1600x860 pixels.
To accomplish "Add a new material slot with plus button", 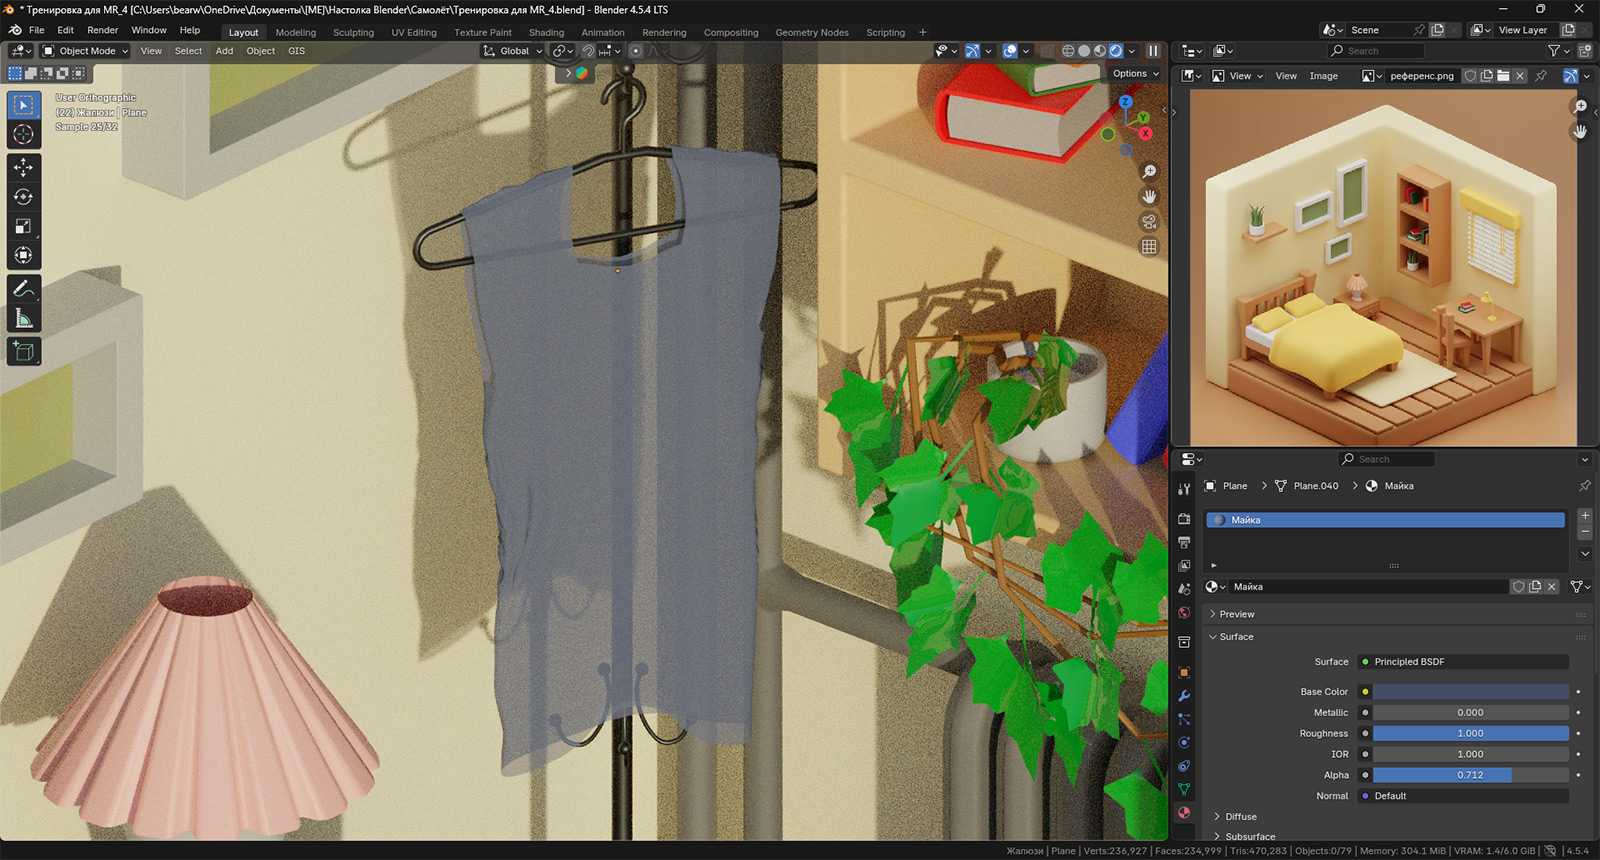I will tap(1585, 515).
